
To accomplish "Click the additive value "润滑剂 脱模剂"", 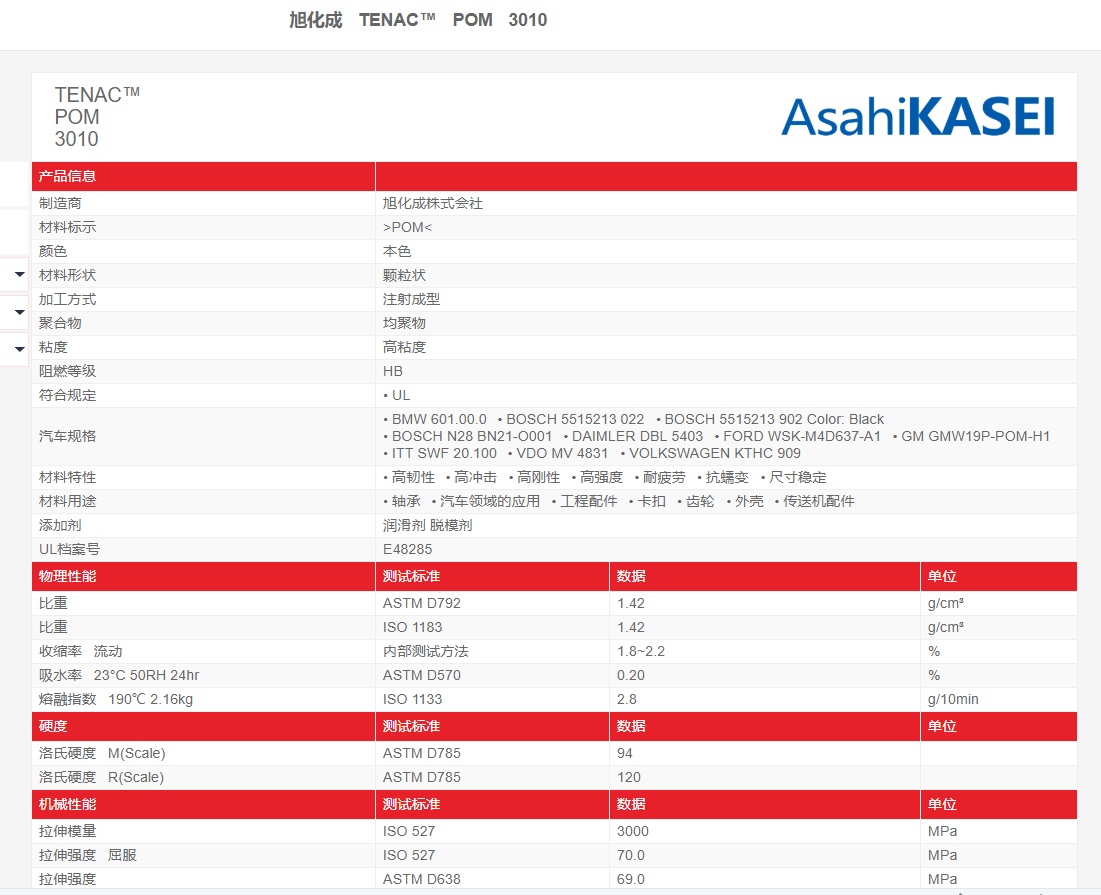I will point(428,525).
